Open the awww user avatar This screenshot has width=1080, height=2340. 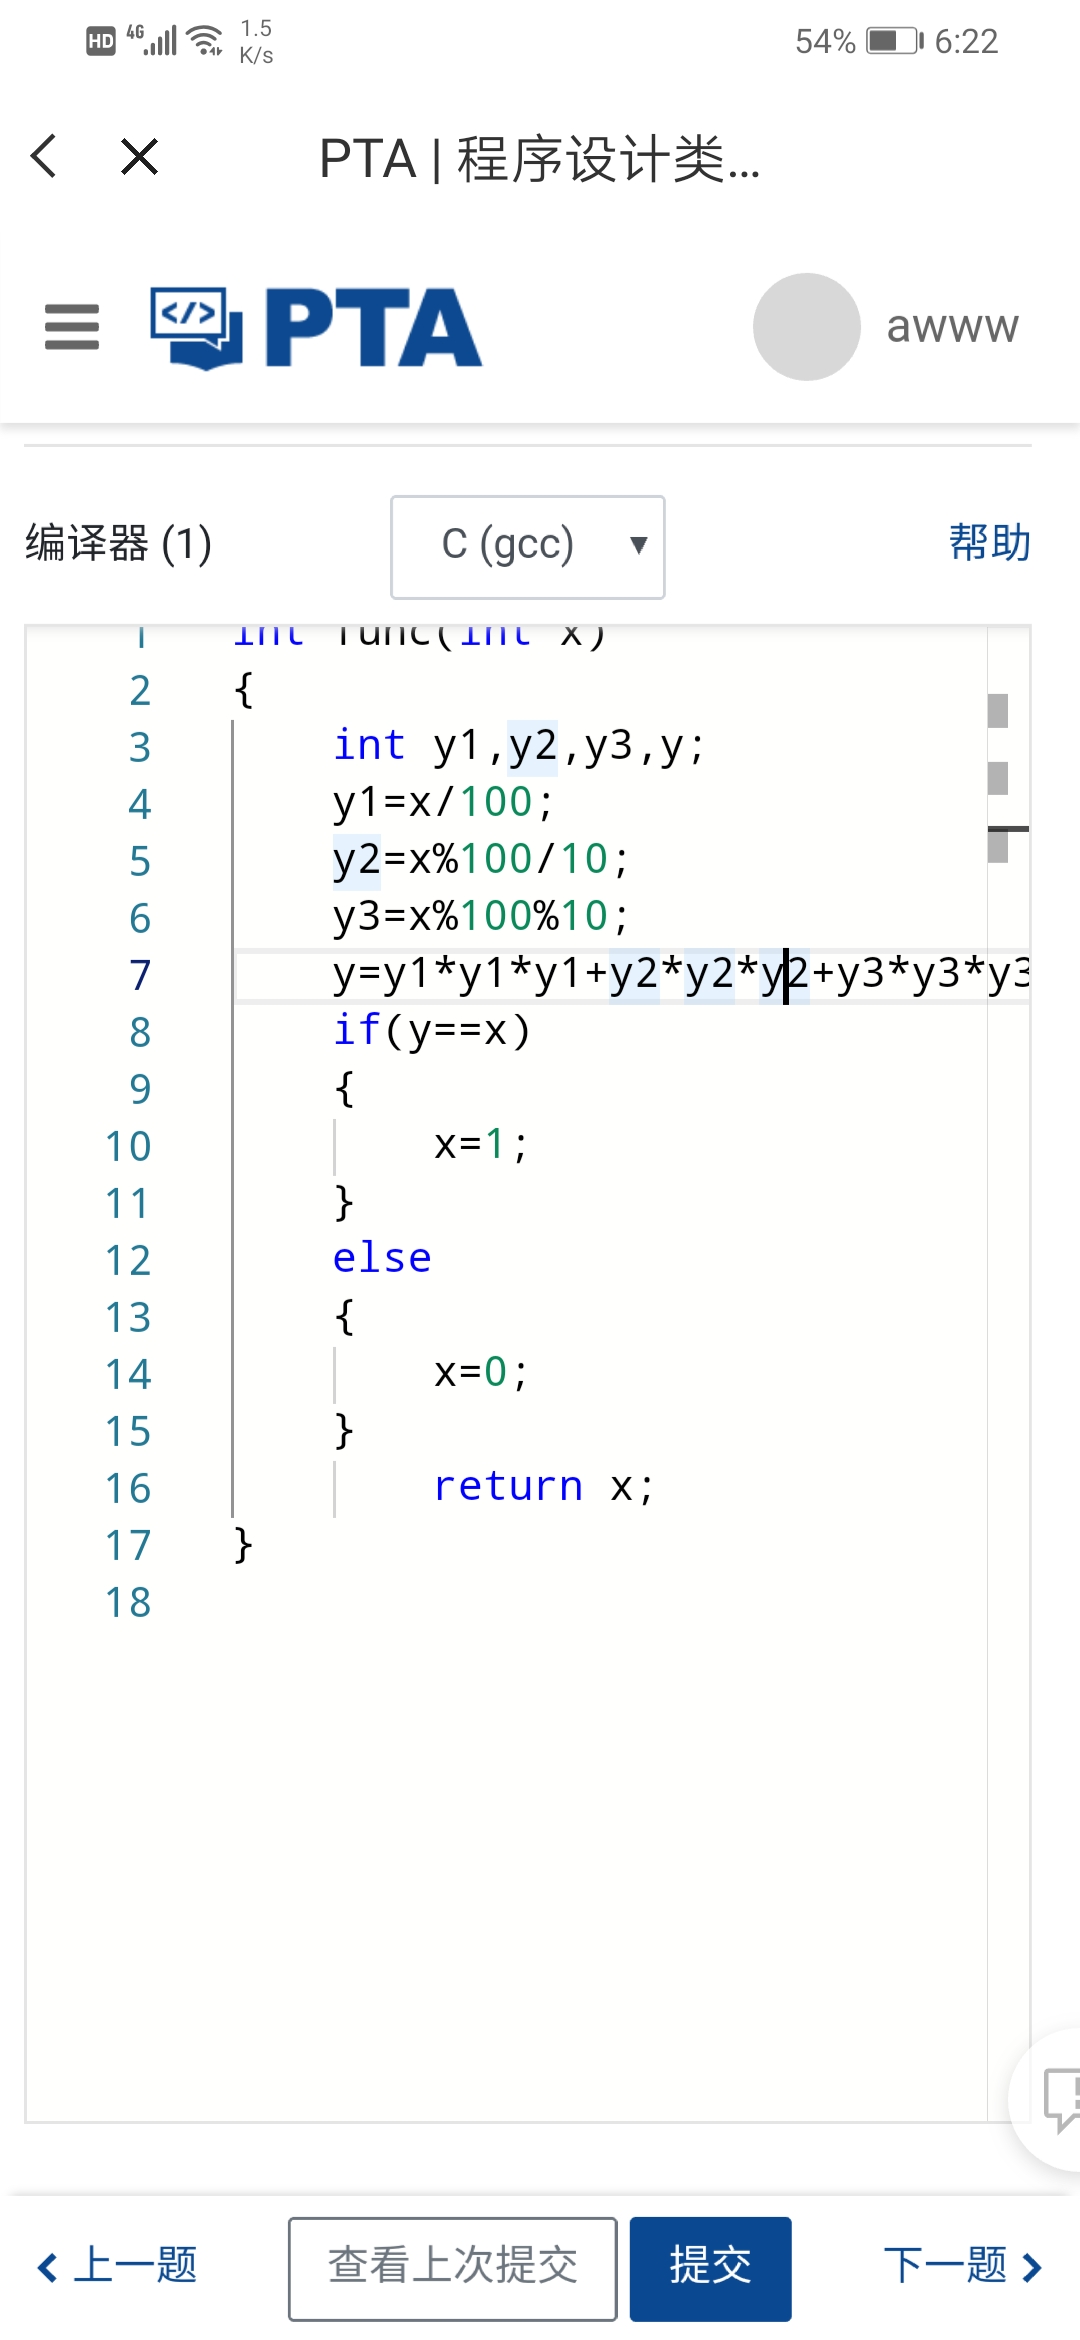tap(806, 327)
